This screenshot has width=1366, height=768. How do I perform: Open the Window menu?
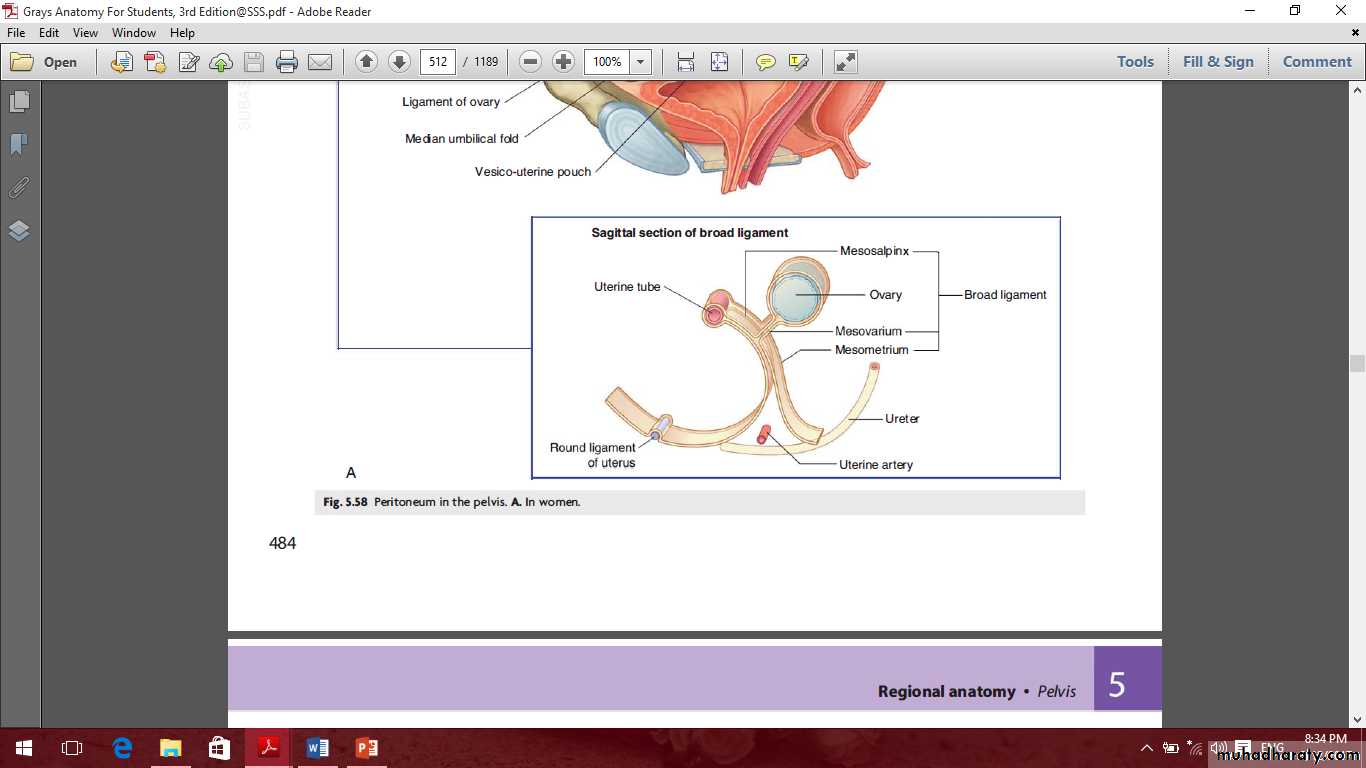(x=133, y=33)
